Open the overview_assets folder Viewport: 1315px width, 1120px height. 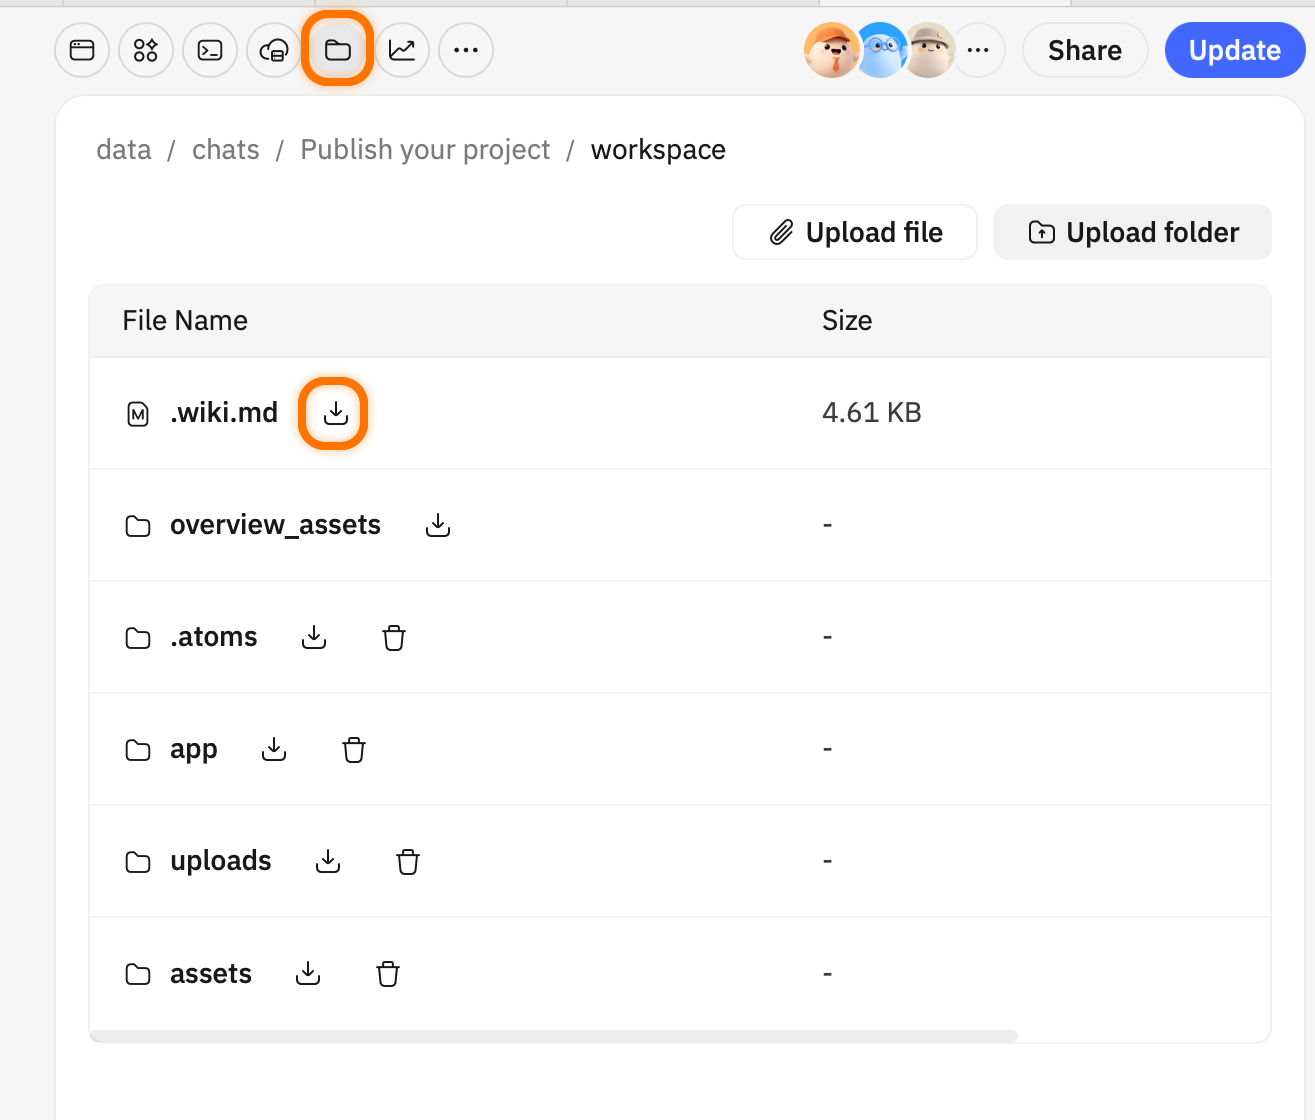point(275,525)
